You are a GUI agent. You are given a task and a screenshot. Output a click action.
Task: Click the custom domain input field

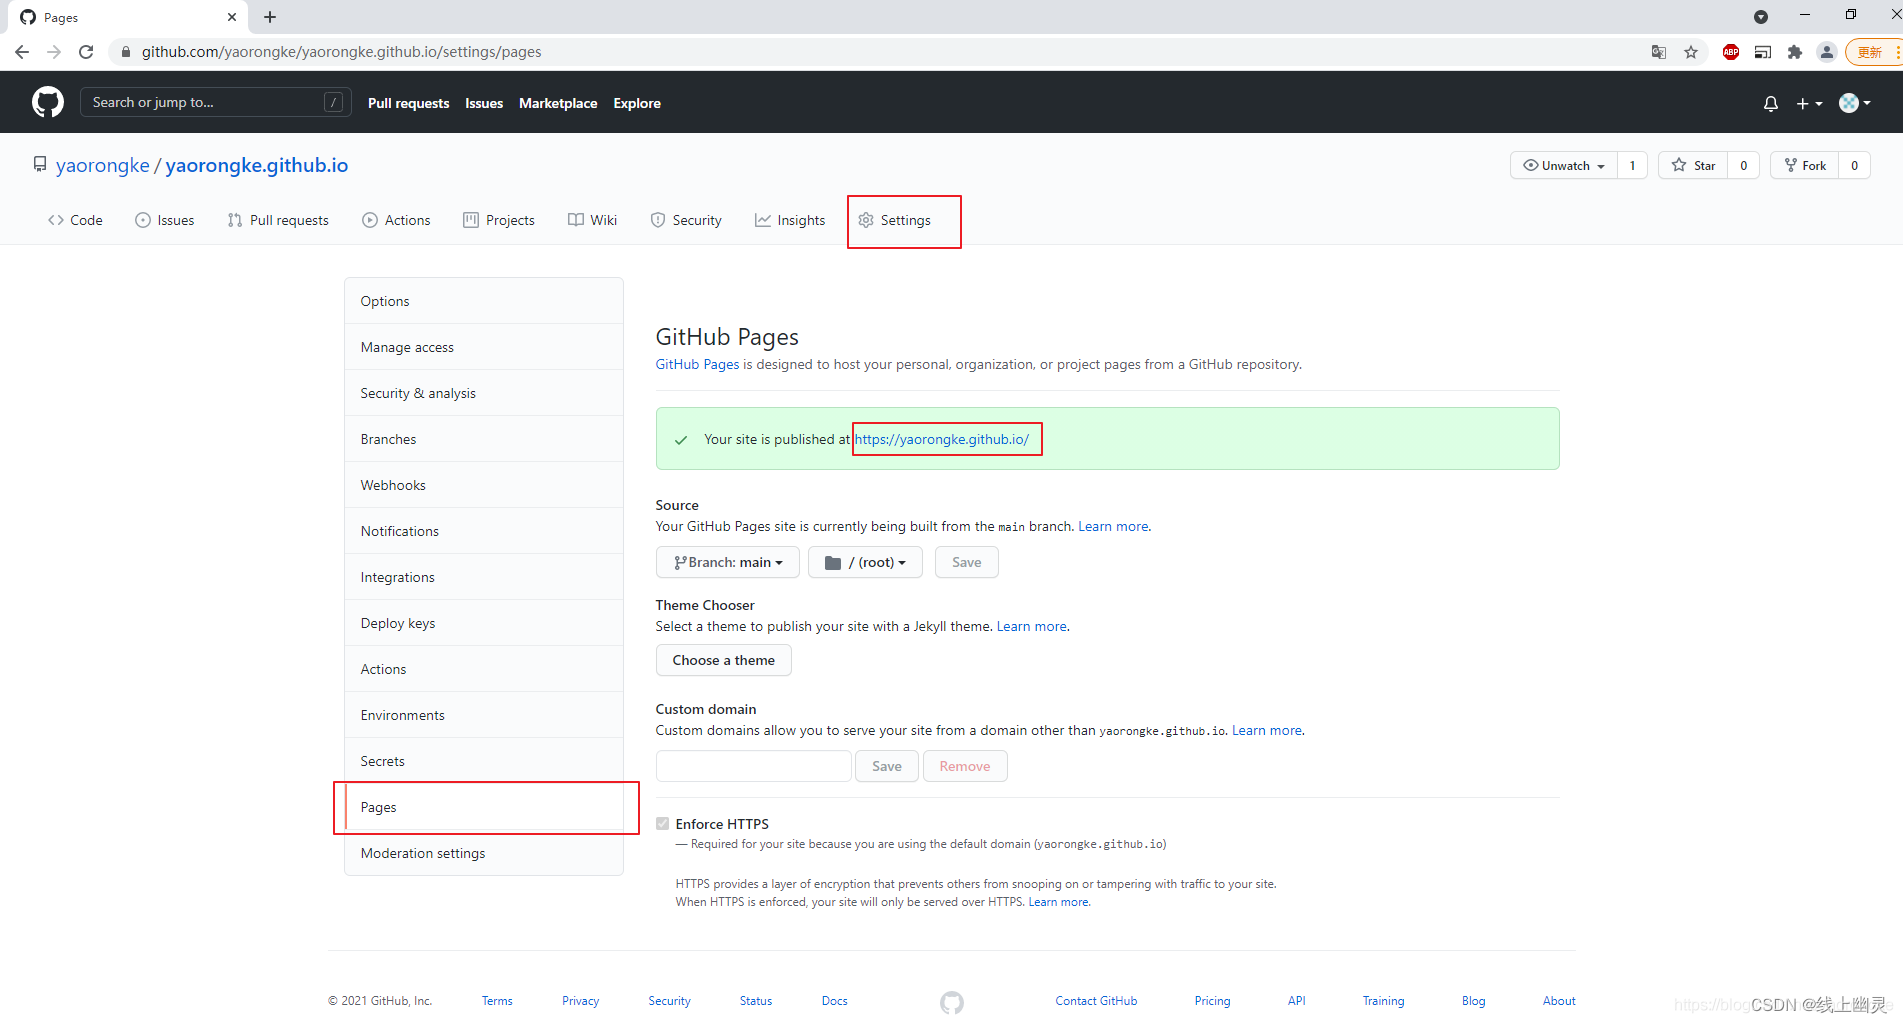754,766
